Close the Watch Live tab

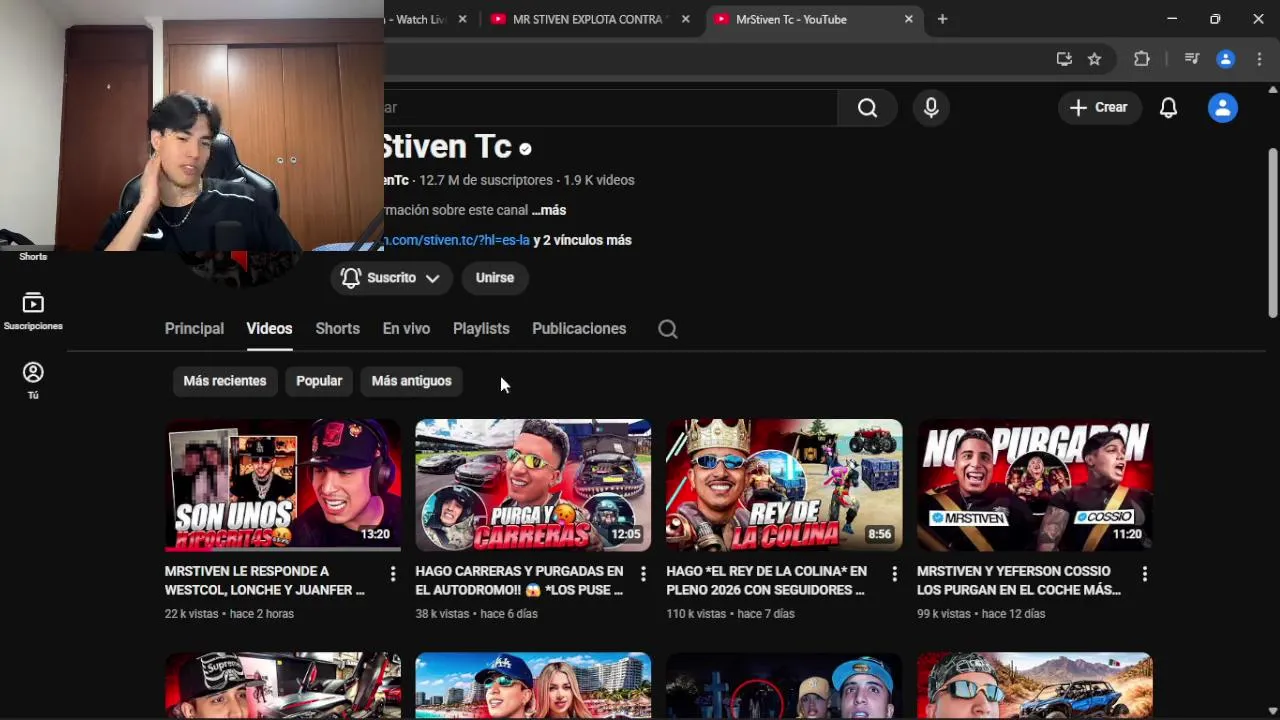click(x=462, y=19)
